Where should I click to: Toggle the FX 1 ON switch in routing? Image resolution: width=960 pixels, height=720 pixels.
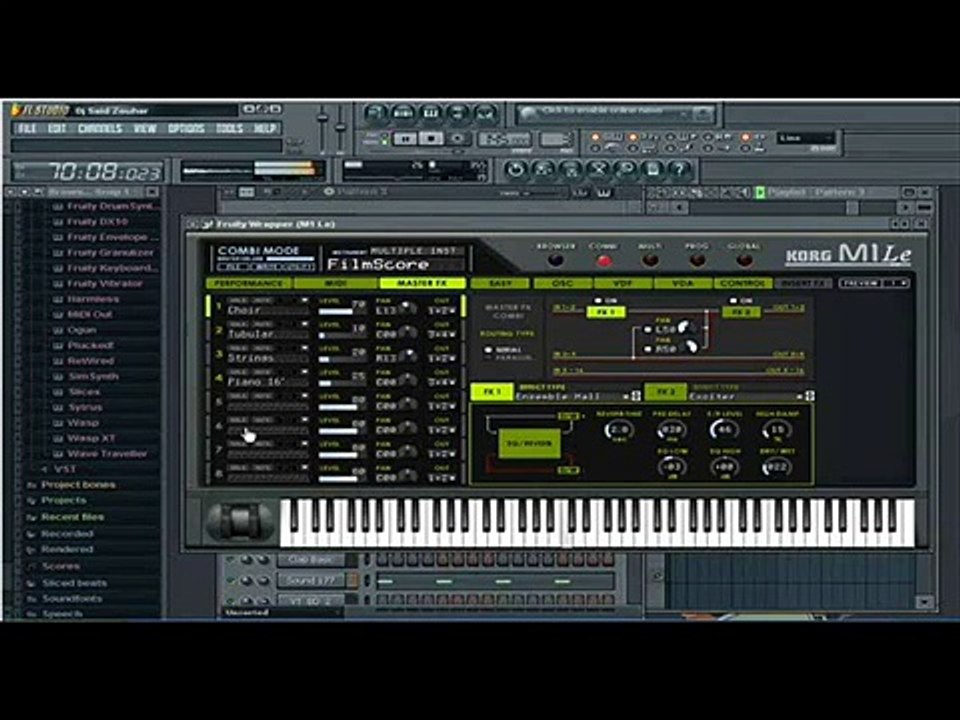coord(599,301)
